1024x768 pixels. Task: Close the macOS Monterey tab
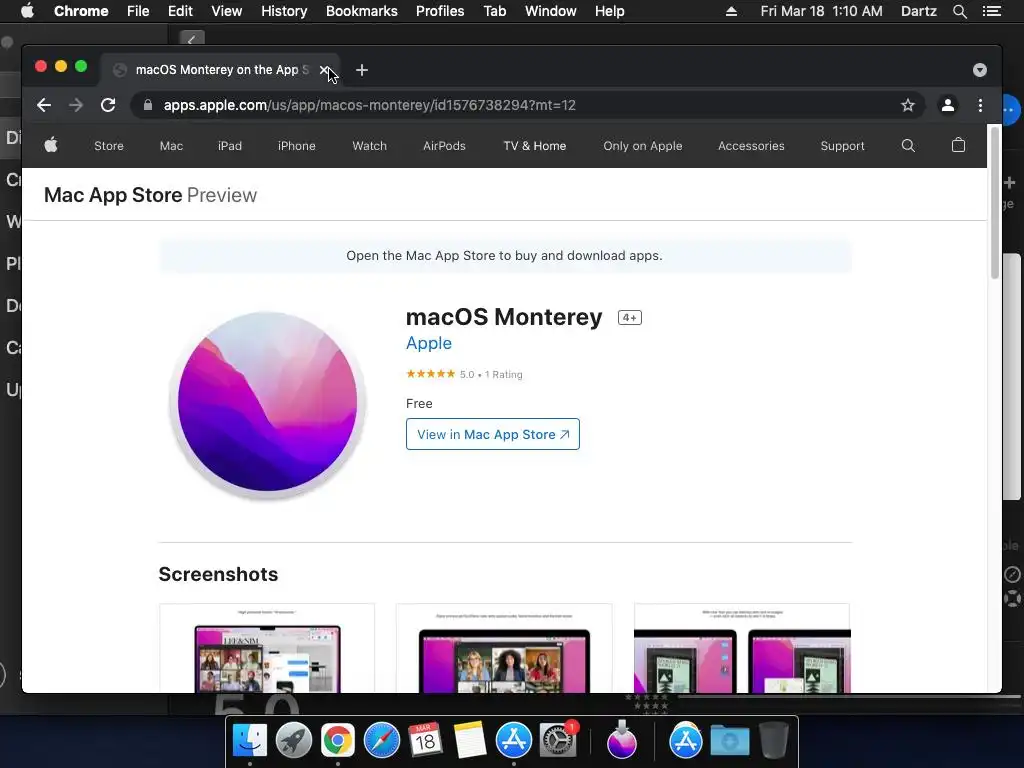(324, 70)
